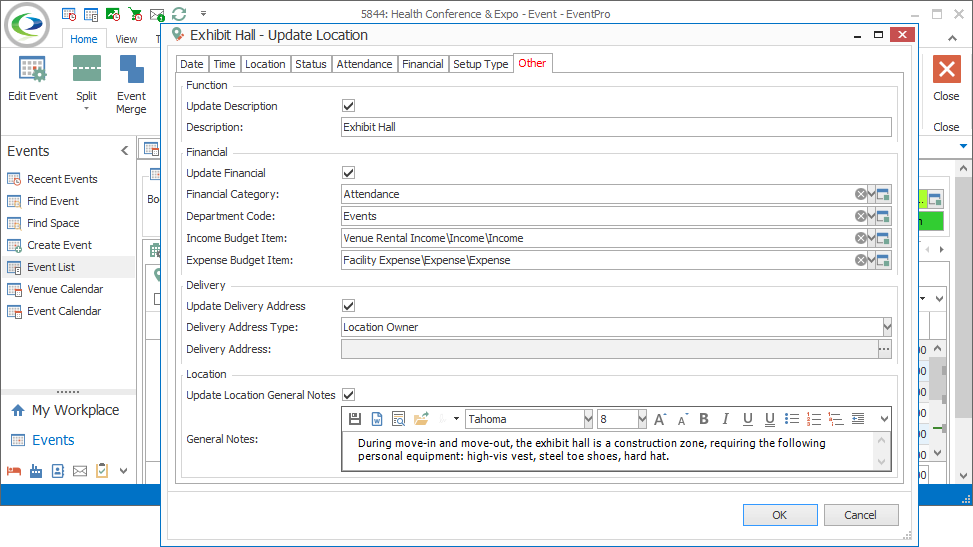Apply multilevel list in General Notes
This screenshot has width=973, height=547.
pos(836,419)
